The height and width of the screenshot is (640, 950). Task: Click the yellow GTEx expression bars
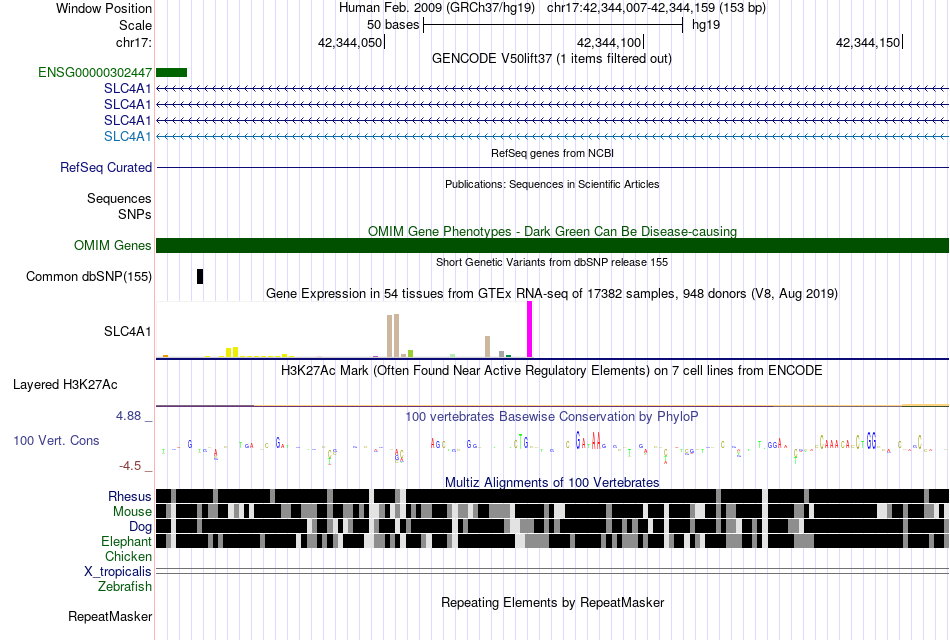pos(232,352)
